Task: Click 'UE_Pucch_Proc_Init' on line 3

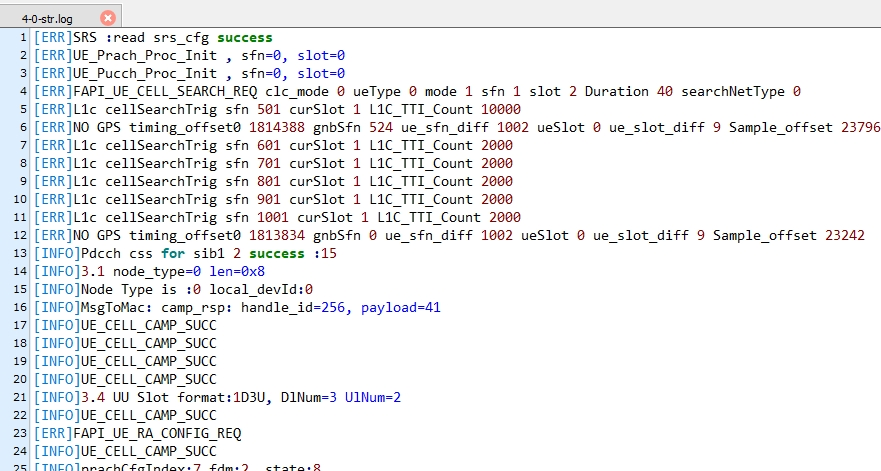Action: tap(144, 74)
